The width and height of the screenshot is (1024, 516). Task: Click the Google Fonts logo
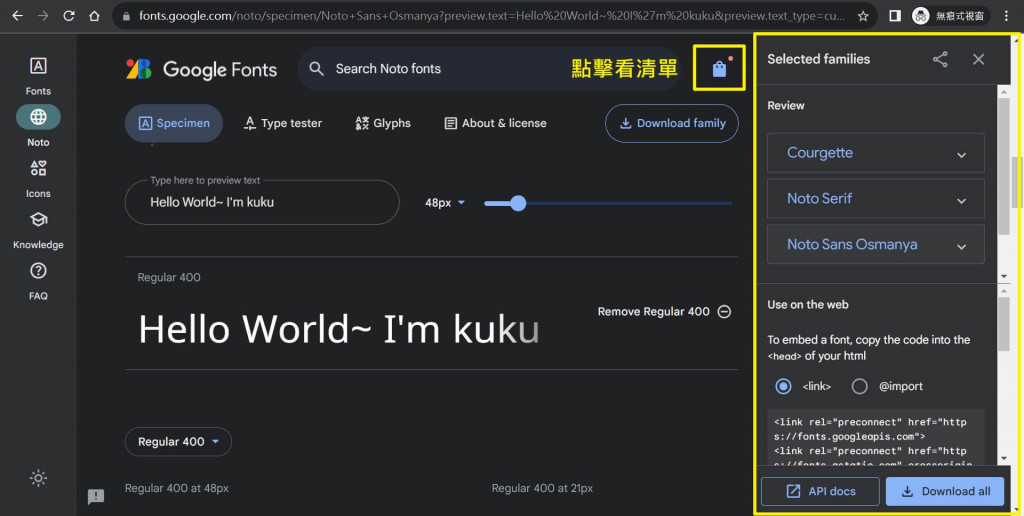tap(201, 69)
